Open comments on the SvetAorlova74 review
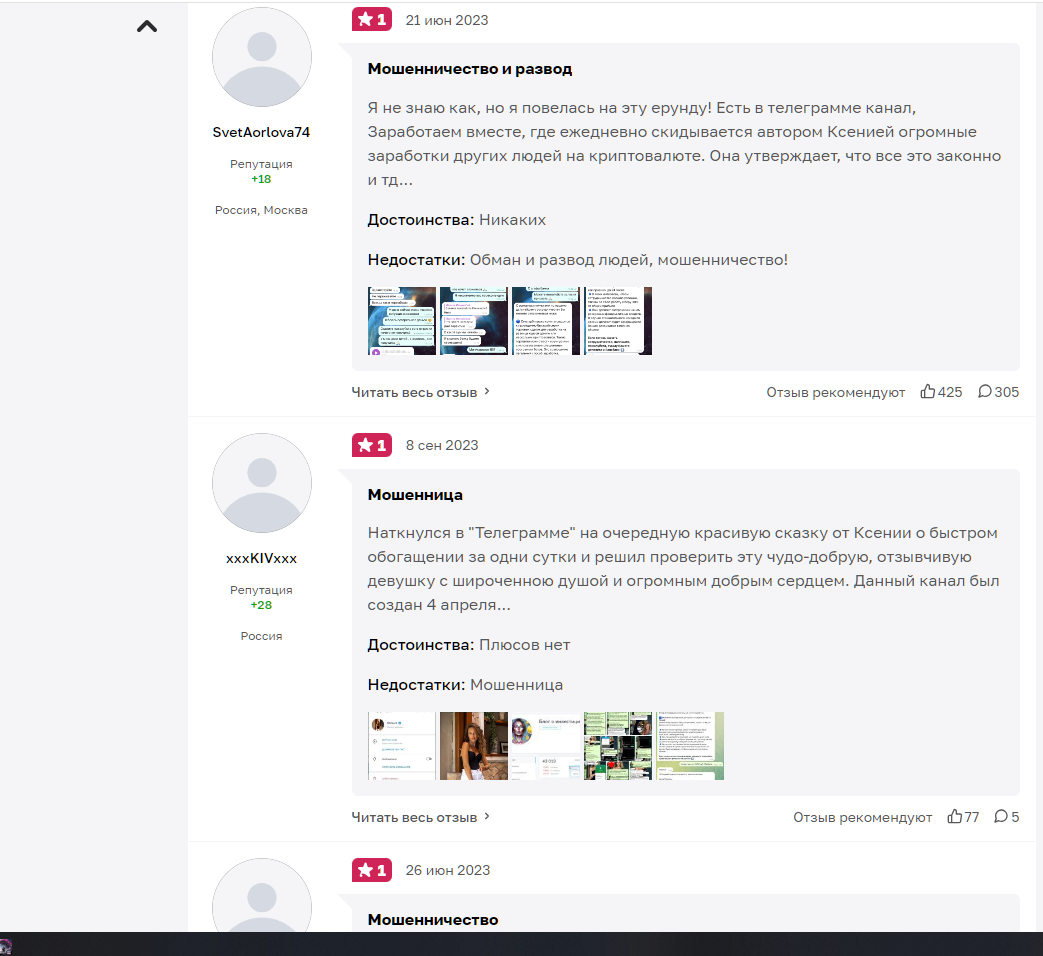Image resolution: width=1043 pixels, height=956 pixels. click(x=985, y=392)
